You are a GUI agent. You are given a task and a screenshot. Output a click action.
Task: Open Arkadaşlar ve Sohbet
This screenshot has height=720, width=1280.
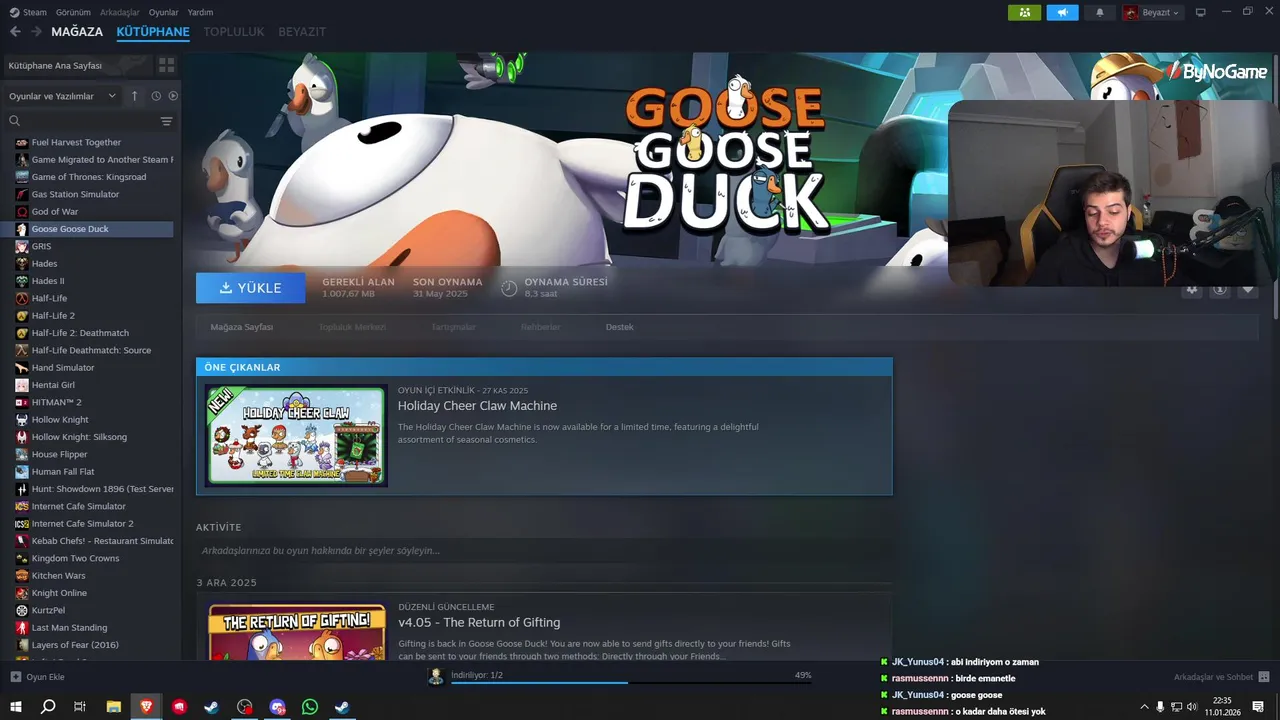pyautogui.click(x=1221, y=677)
